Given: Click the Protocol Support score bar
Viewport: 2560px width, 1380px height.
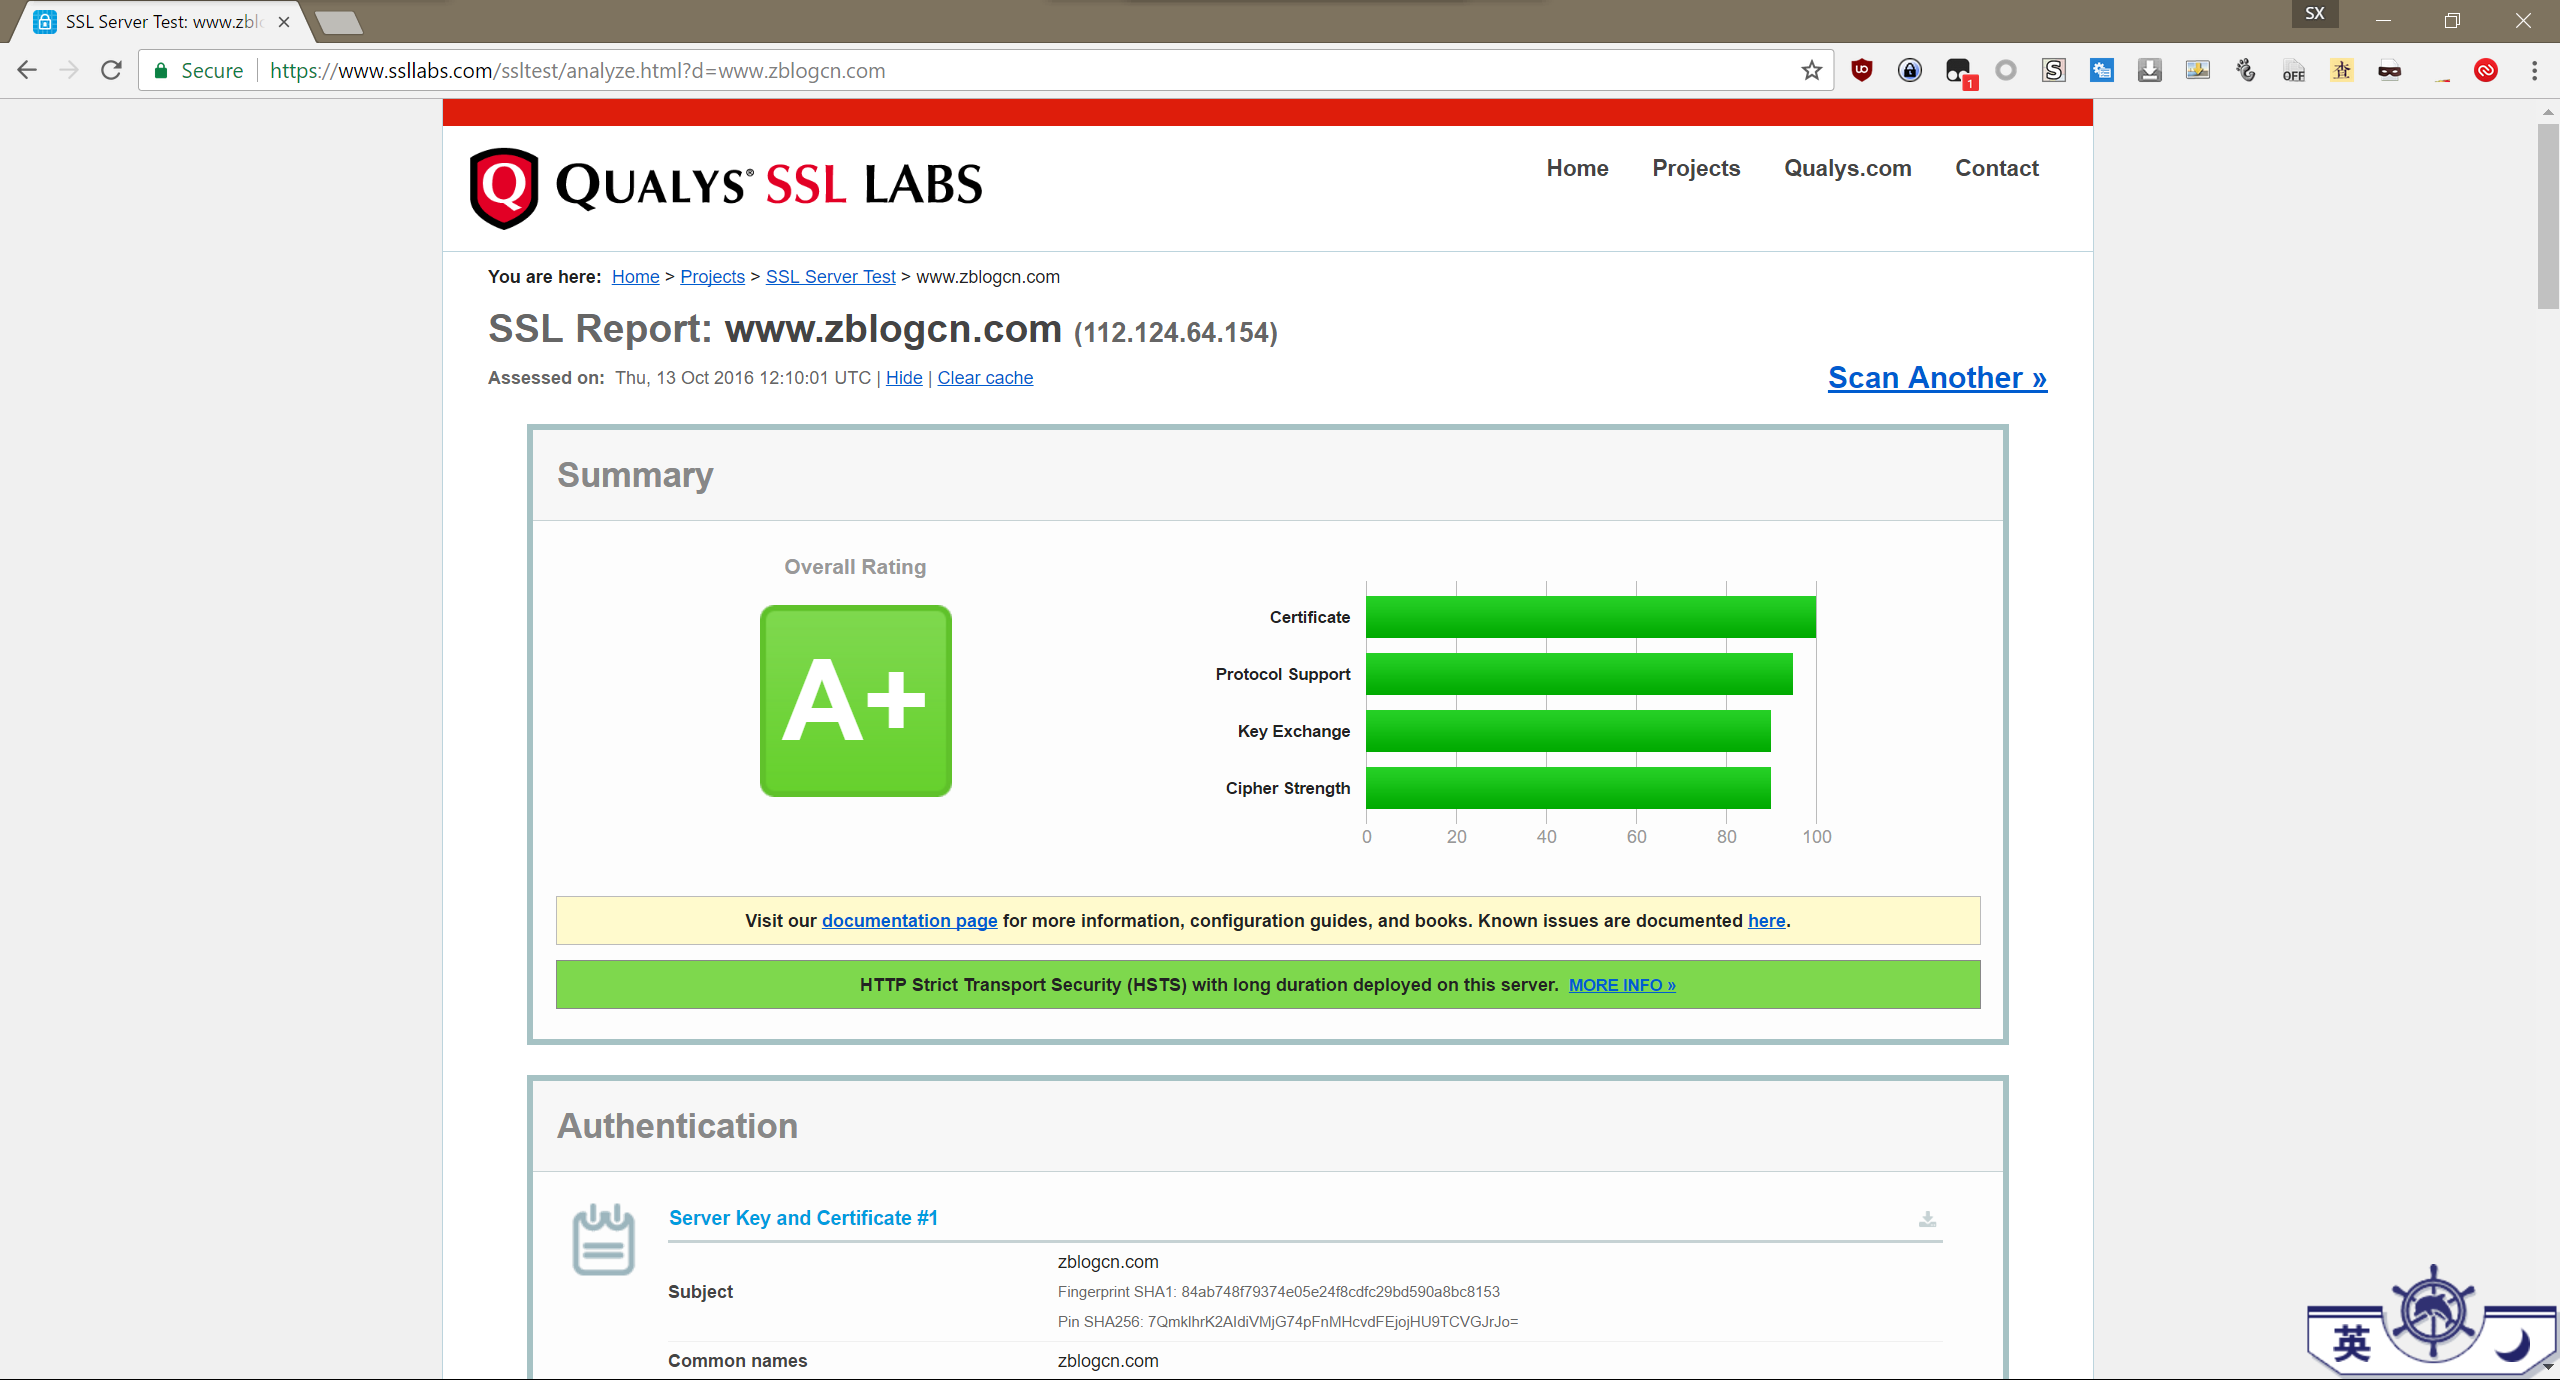Looking at the screenshot, I should pos(1579,674).
